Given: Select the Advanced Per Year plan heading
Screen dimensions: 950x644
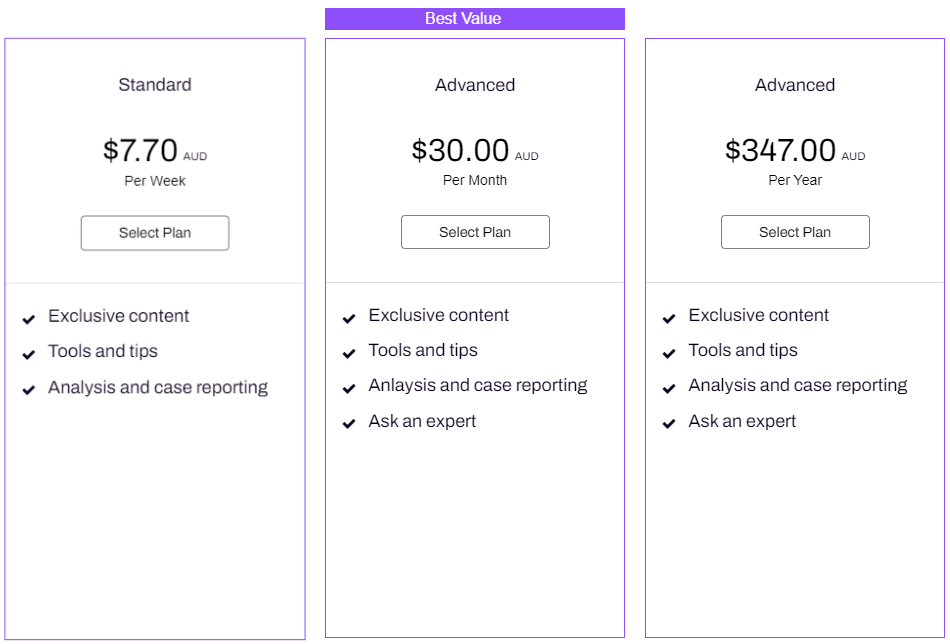Looking at the screenshot, I should coord(795,85).
